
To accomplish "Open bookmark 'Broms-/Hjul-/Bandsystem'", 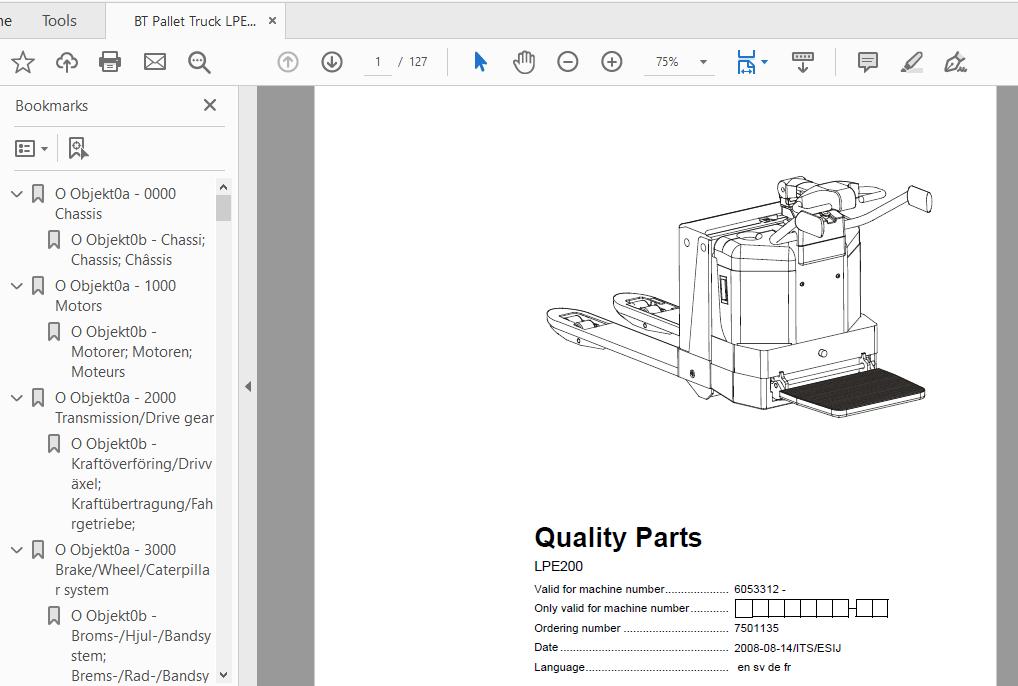I will click(142, 646).
